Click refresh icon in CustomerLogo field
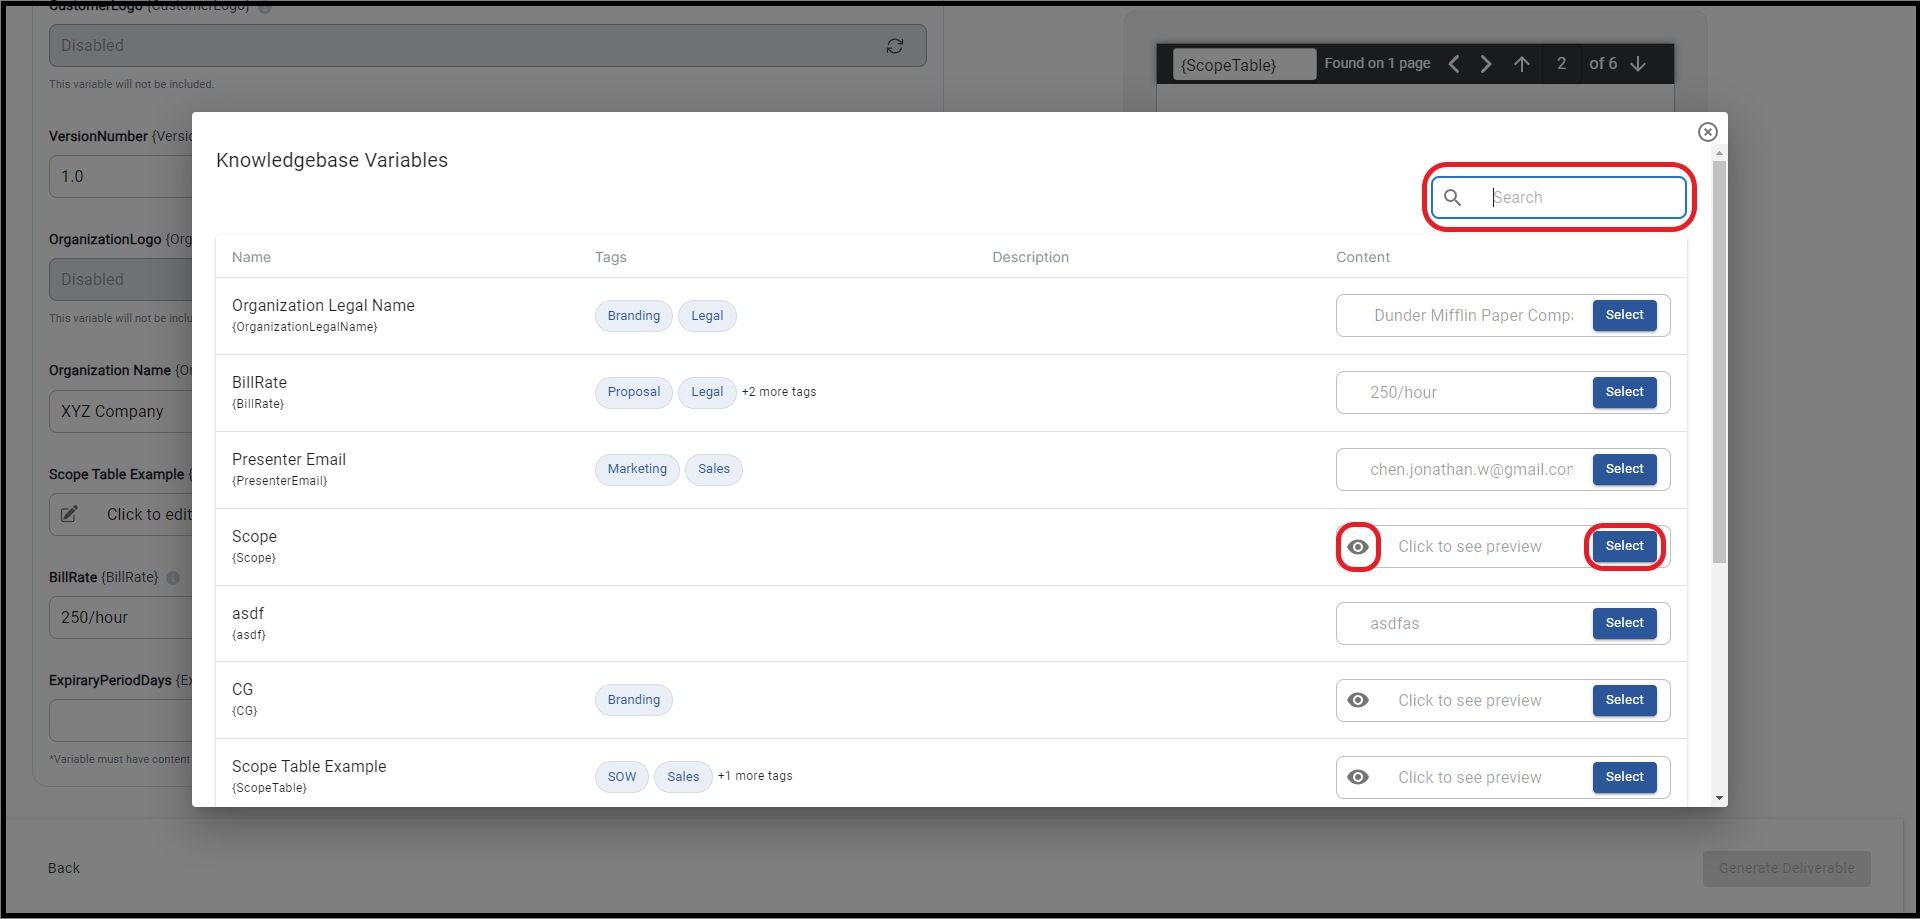1920x919 pixels. click(895, 46)
